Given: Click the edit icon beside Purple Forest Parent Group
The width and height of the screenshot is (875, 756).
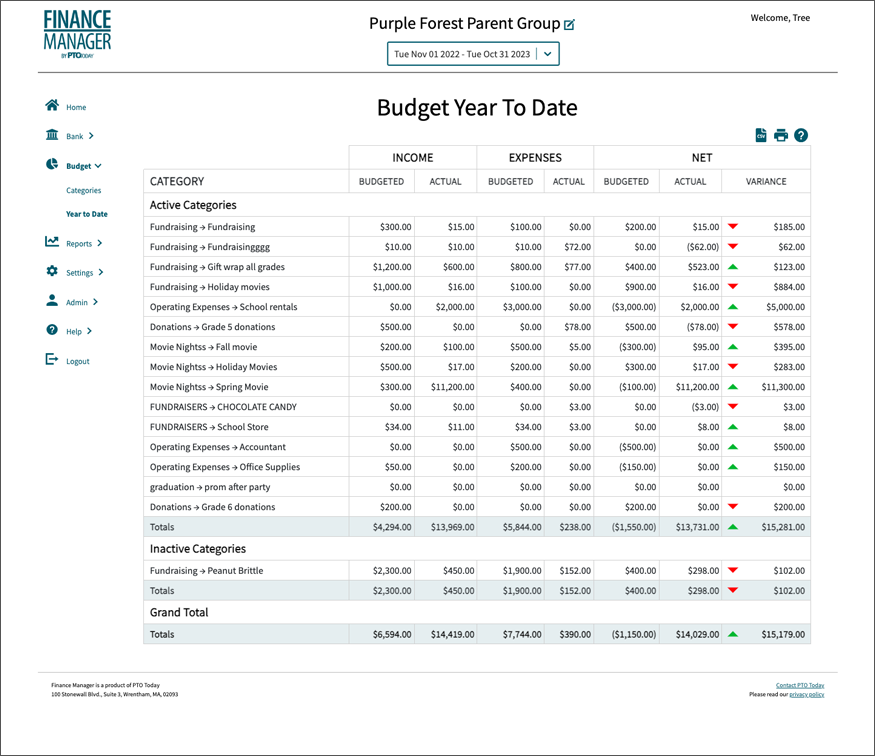Looking at the screenshot, I should pyautogui.click(x=570, y=24).
